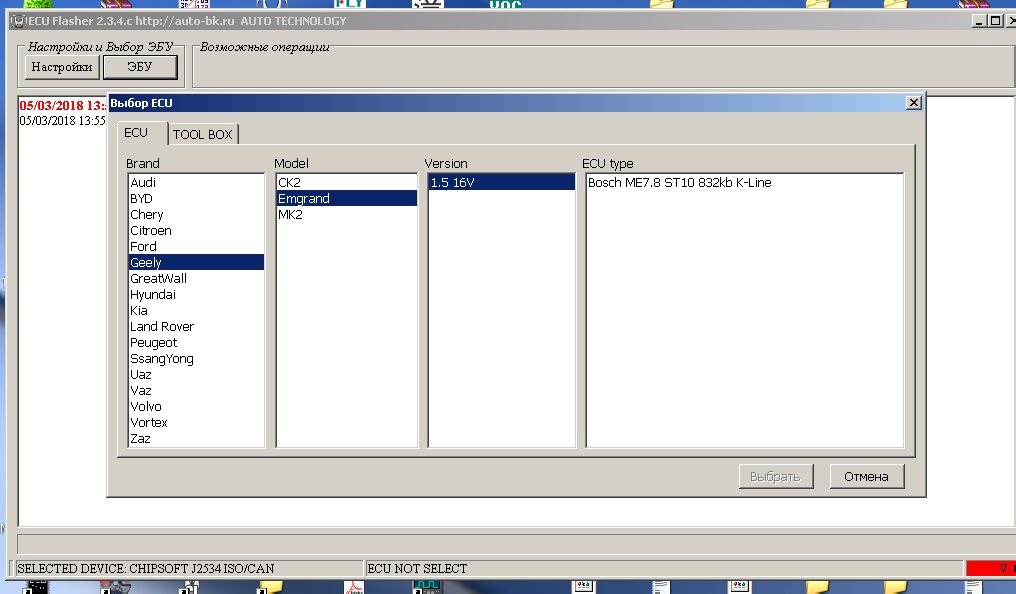Select Peugeot brand
The width and height of the screenshot is (1016, 594).
pos(196,343)
